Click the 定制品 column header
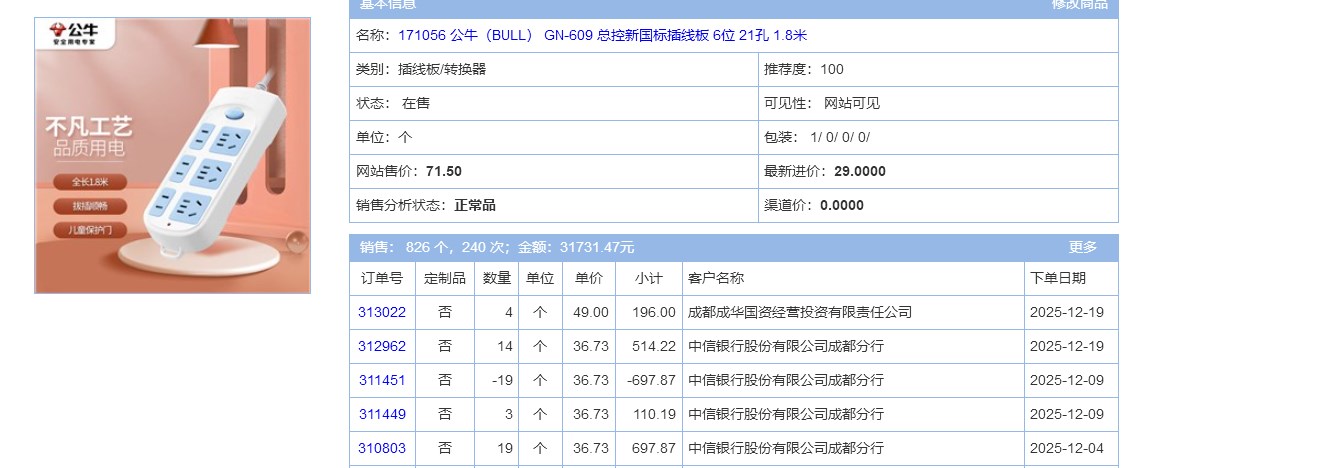The height and width of the screenshot is (468, 1344). click(445, 278)
